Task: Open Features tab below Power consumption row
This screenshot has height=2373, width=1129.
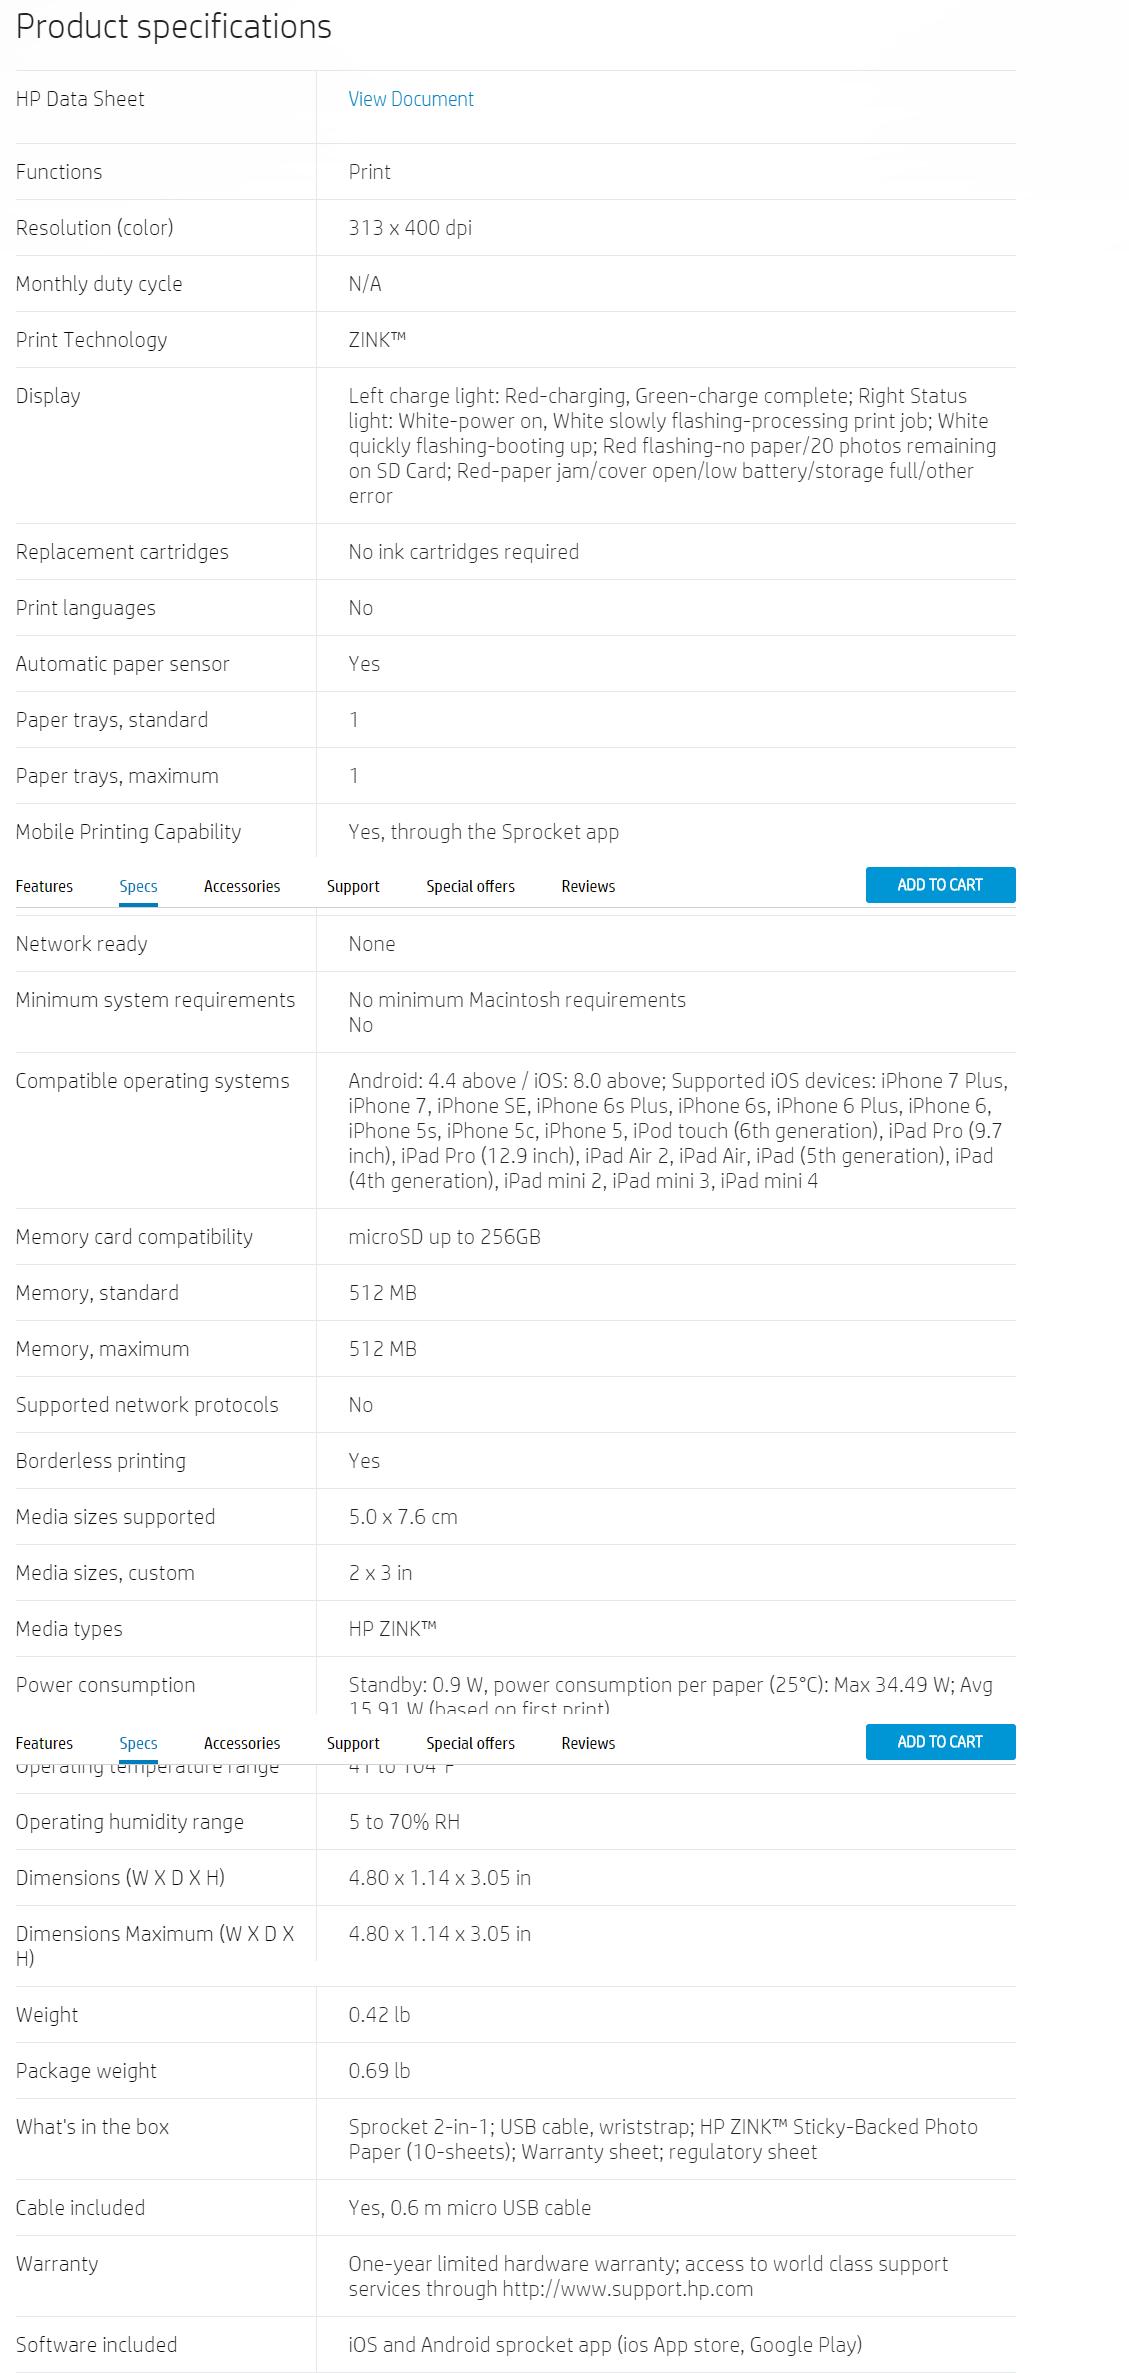Action: click(44, 1743)
